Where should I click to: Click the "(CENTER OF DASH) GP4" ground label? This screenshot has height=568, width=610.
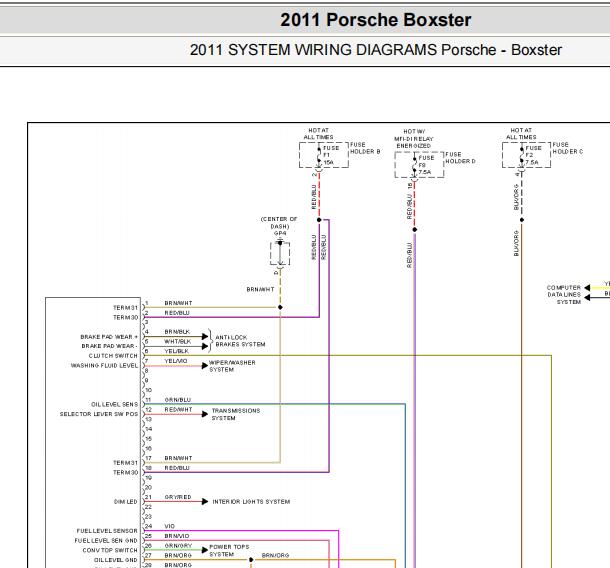[279, 226]
